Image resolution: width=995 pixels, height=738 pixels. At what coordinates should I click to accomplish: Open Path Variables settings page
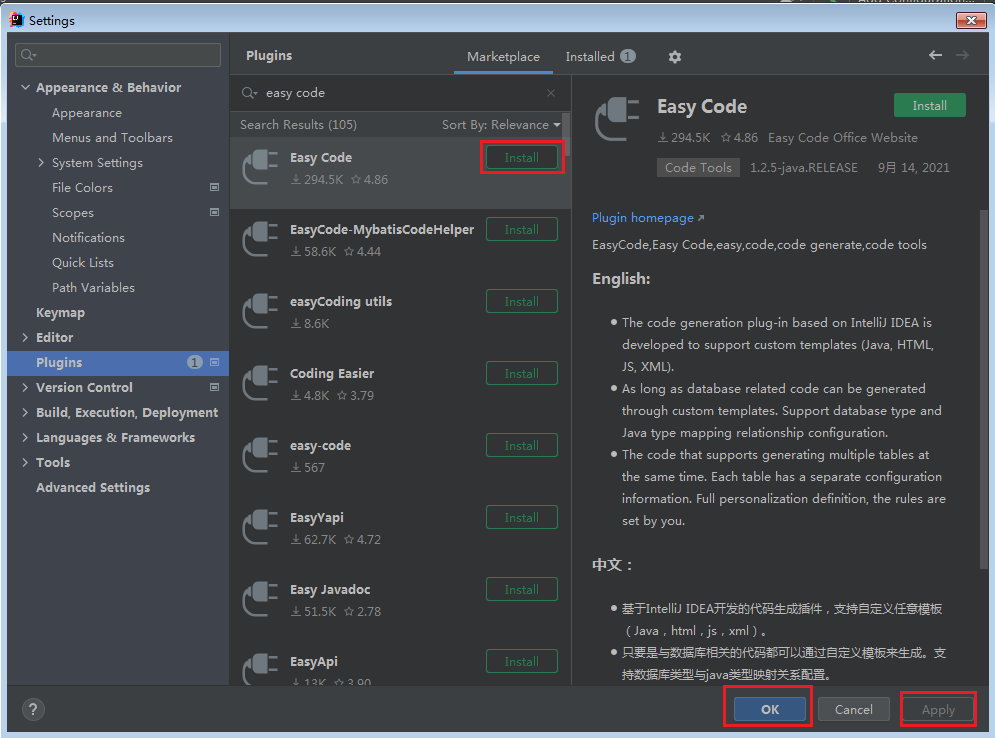pos(93,287)
